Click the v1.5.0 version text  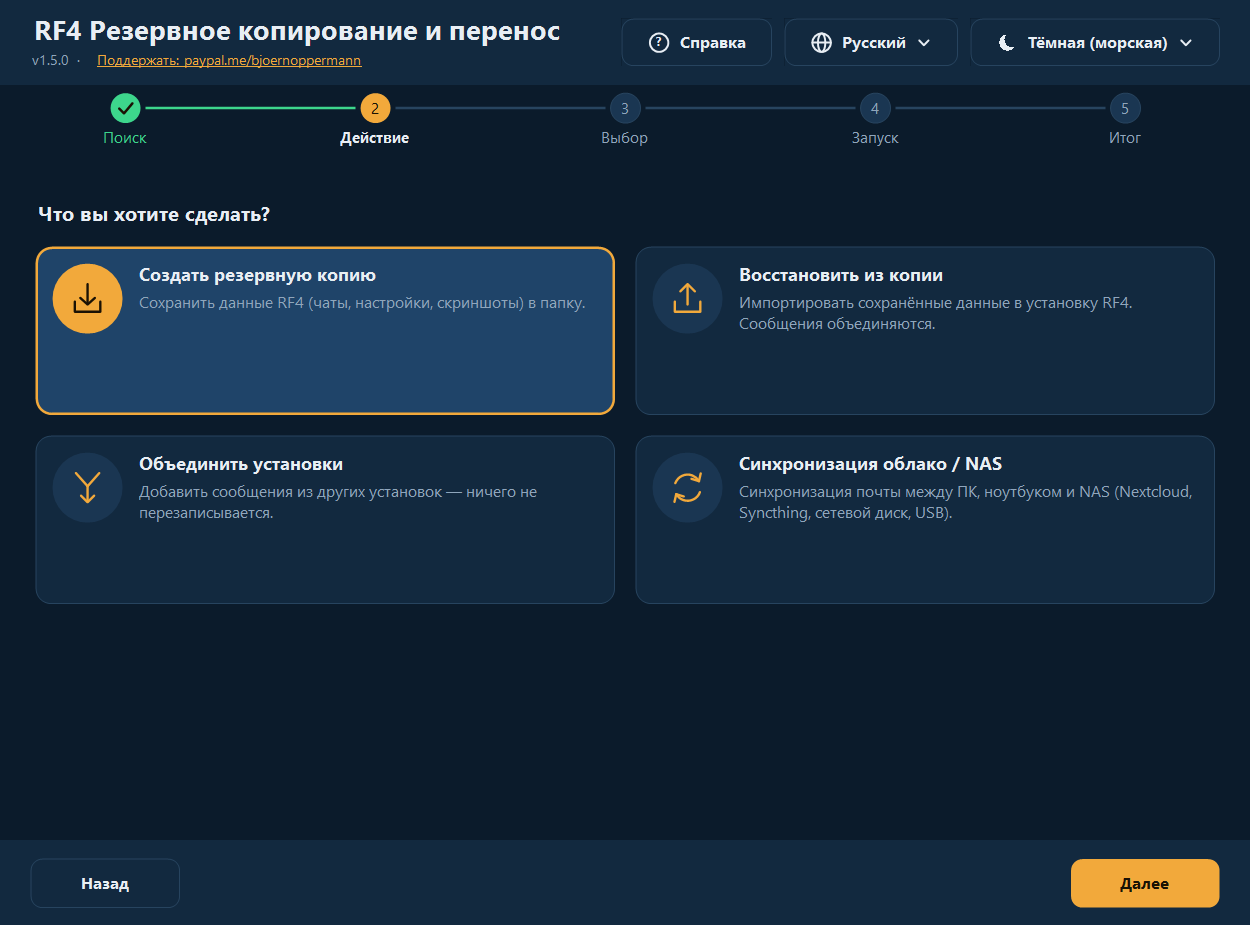point(50,61)
